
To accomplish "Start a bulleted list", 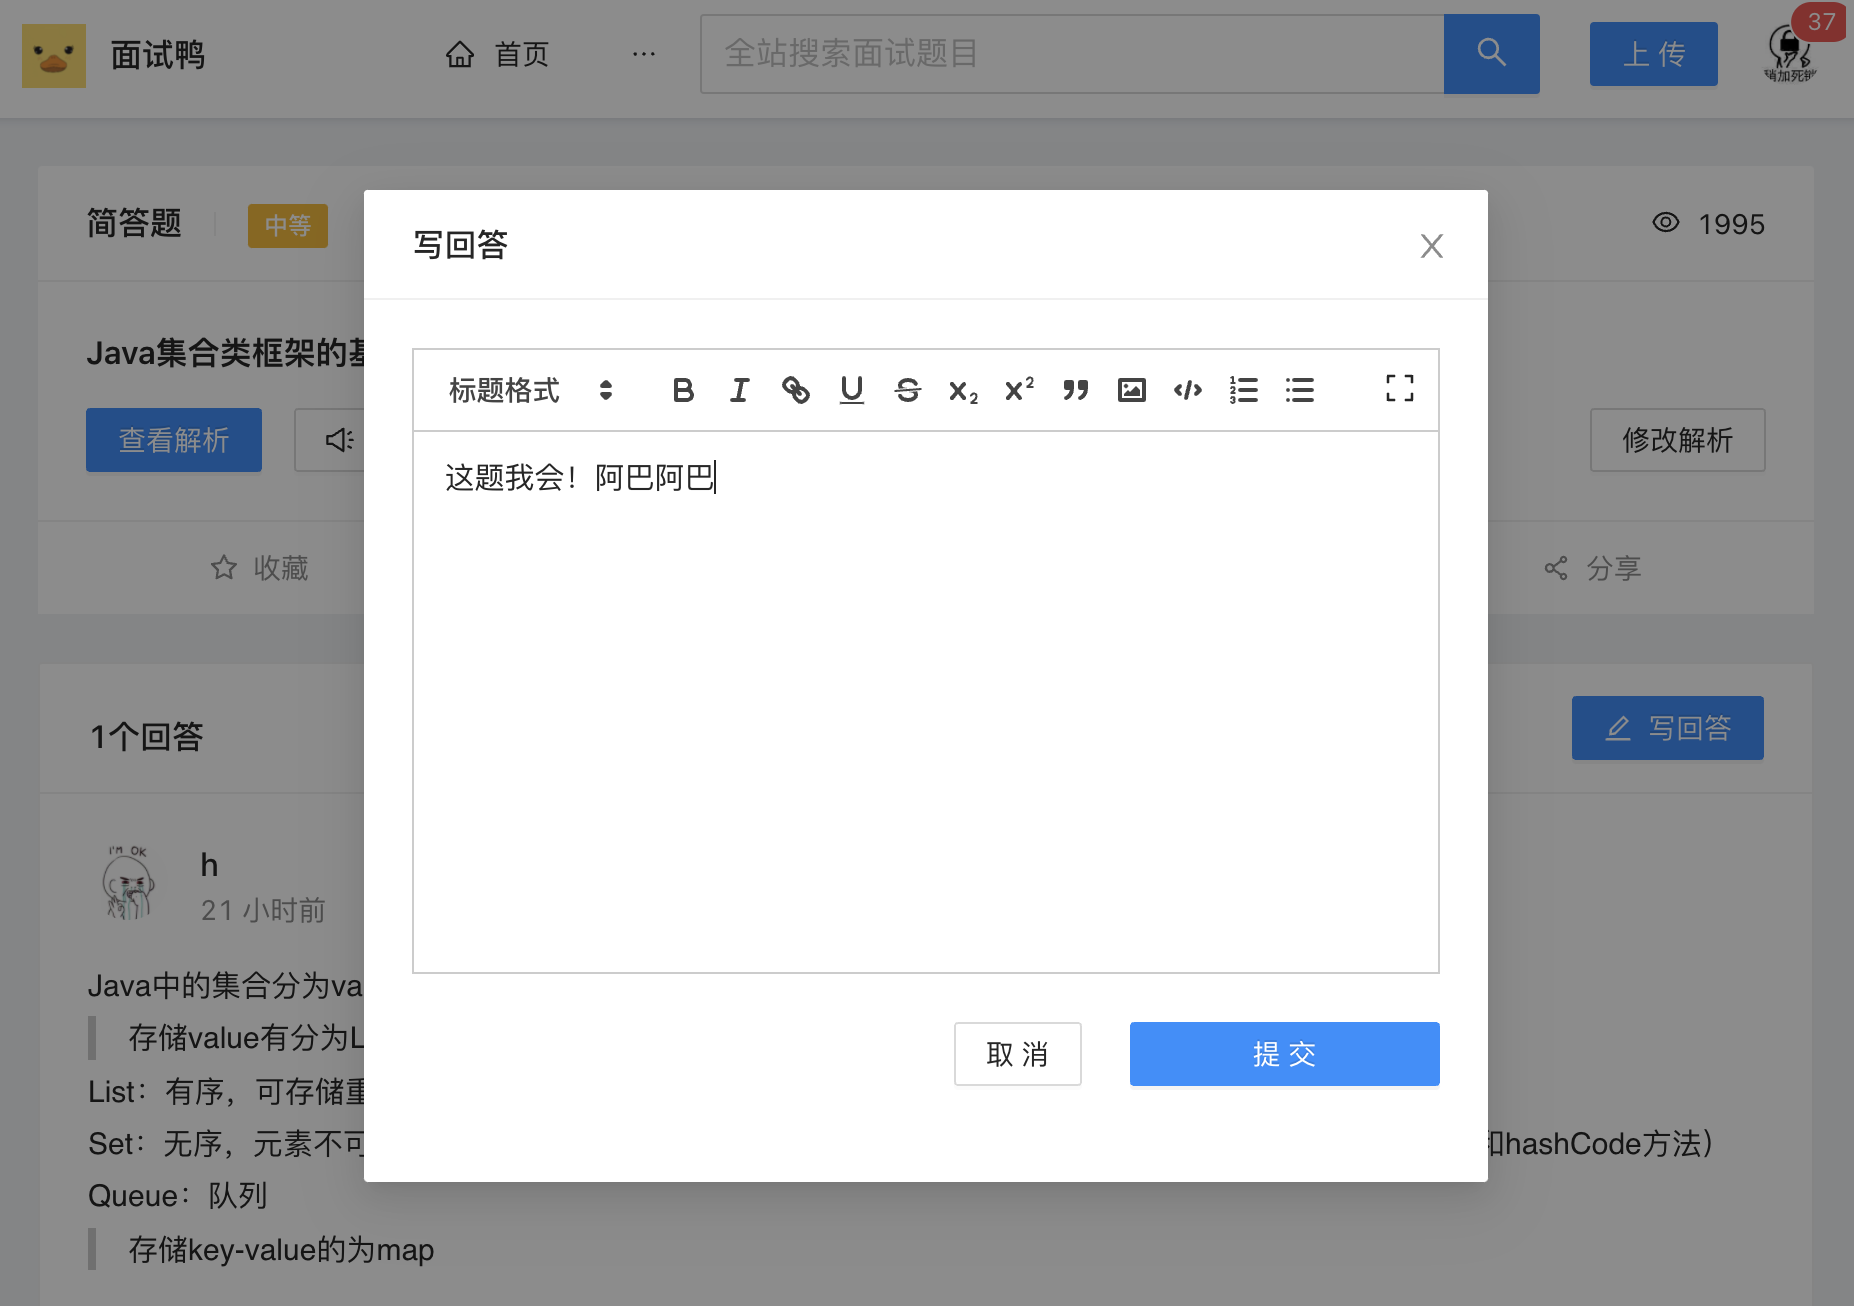I will coord(1299,390).
